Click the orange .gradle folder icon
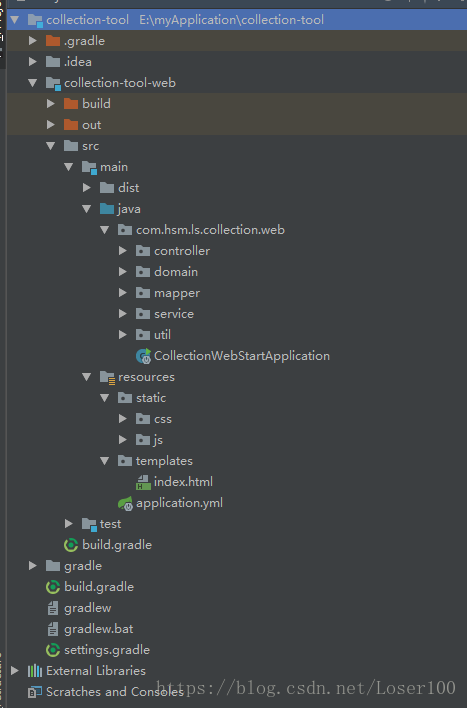467x708 pixels. 53,41
